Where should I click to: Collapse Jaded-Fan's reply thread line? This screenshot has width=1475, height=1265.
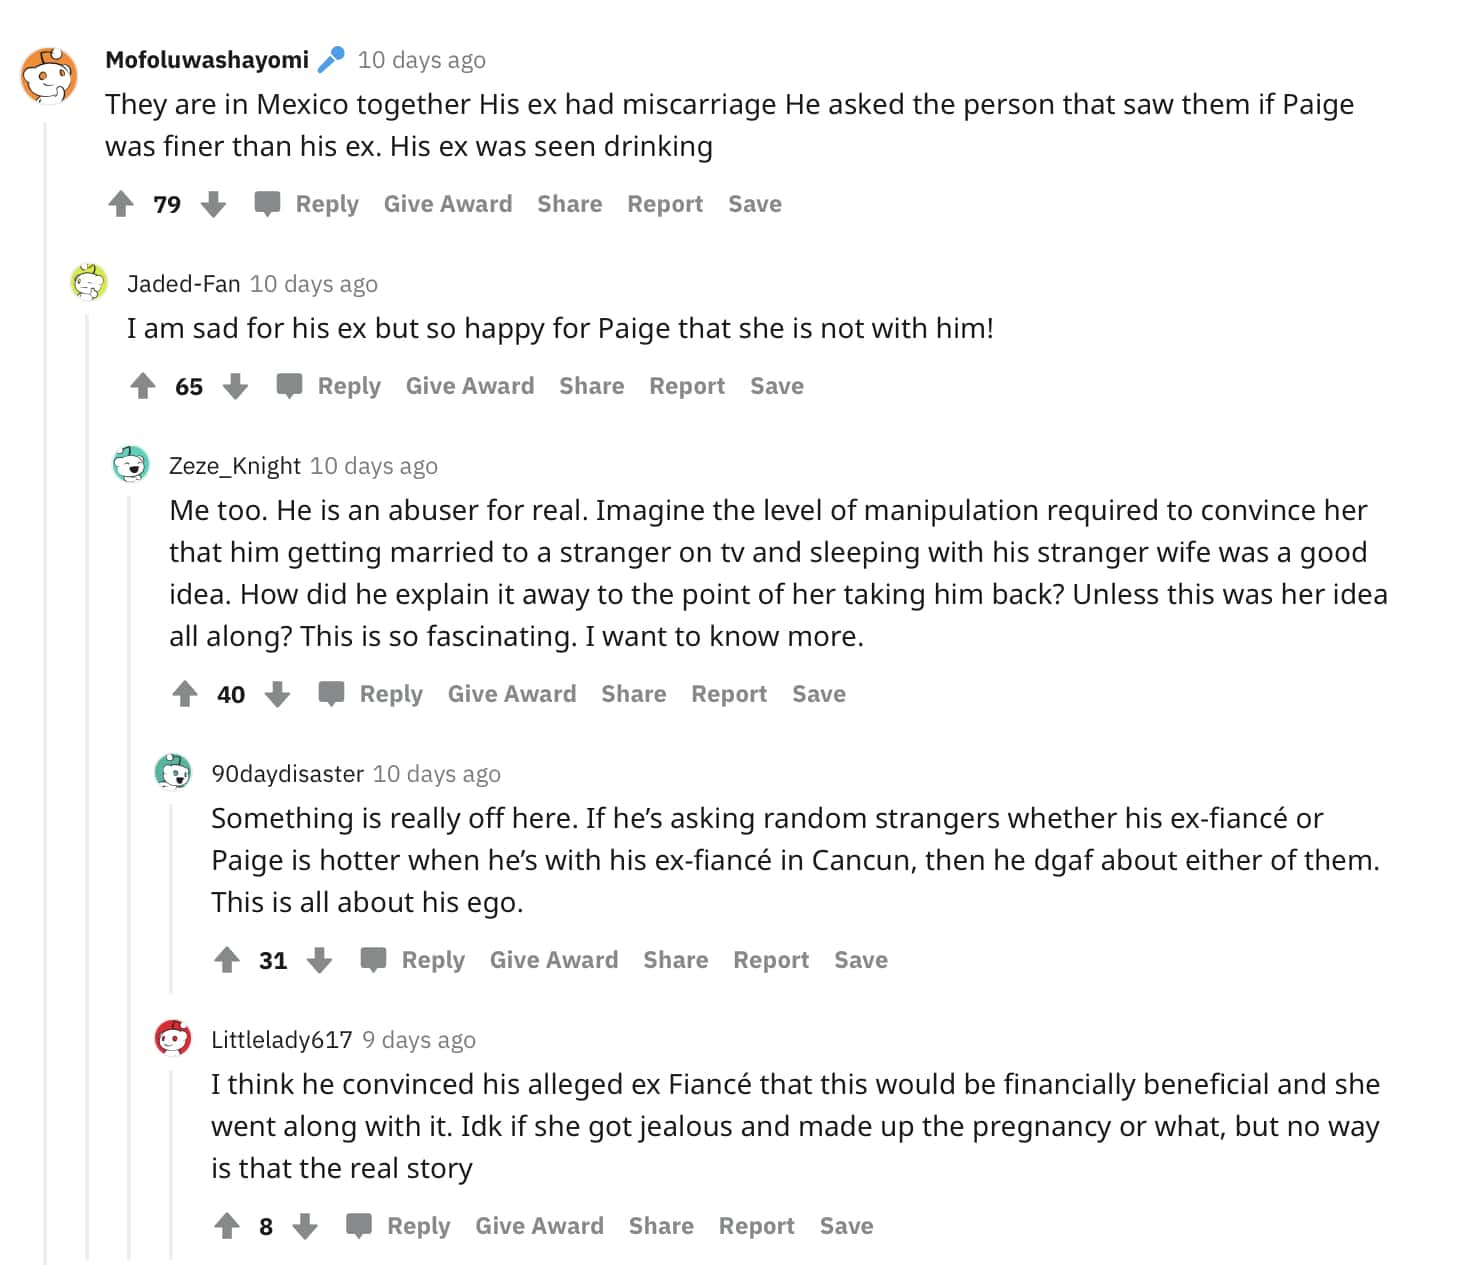coord(88,800)
